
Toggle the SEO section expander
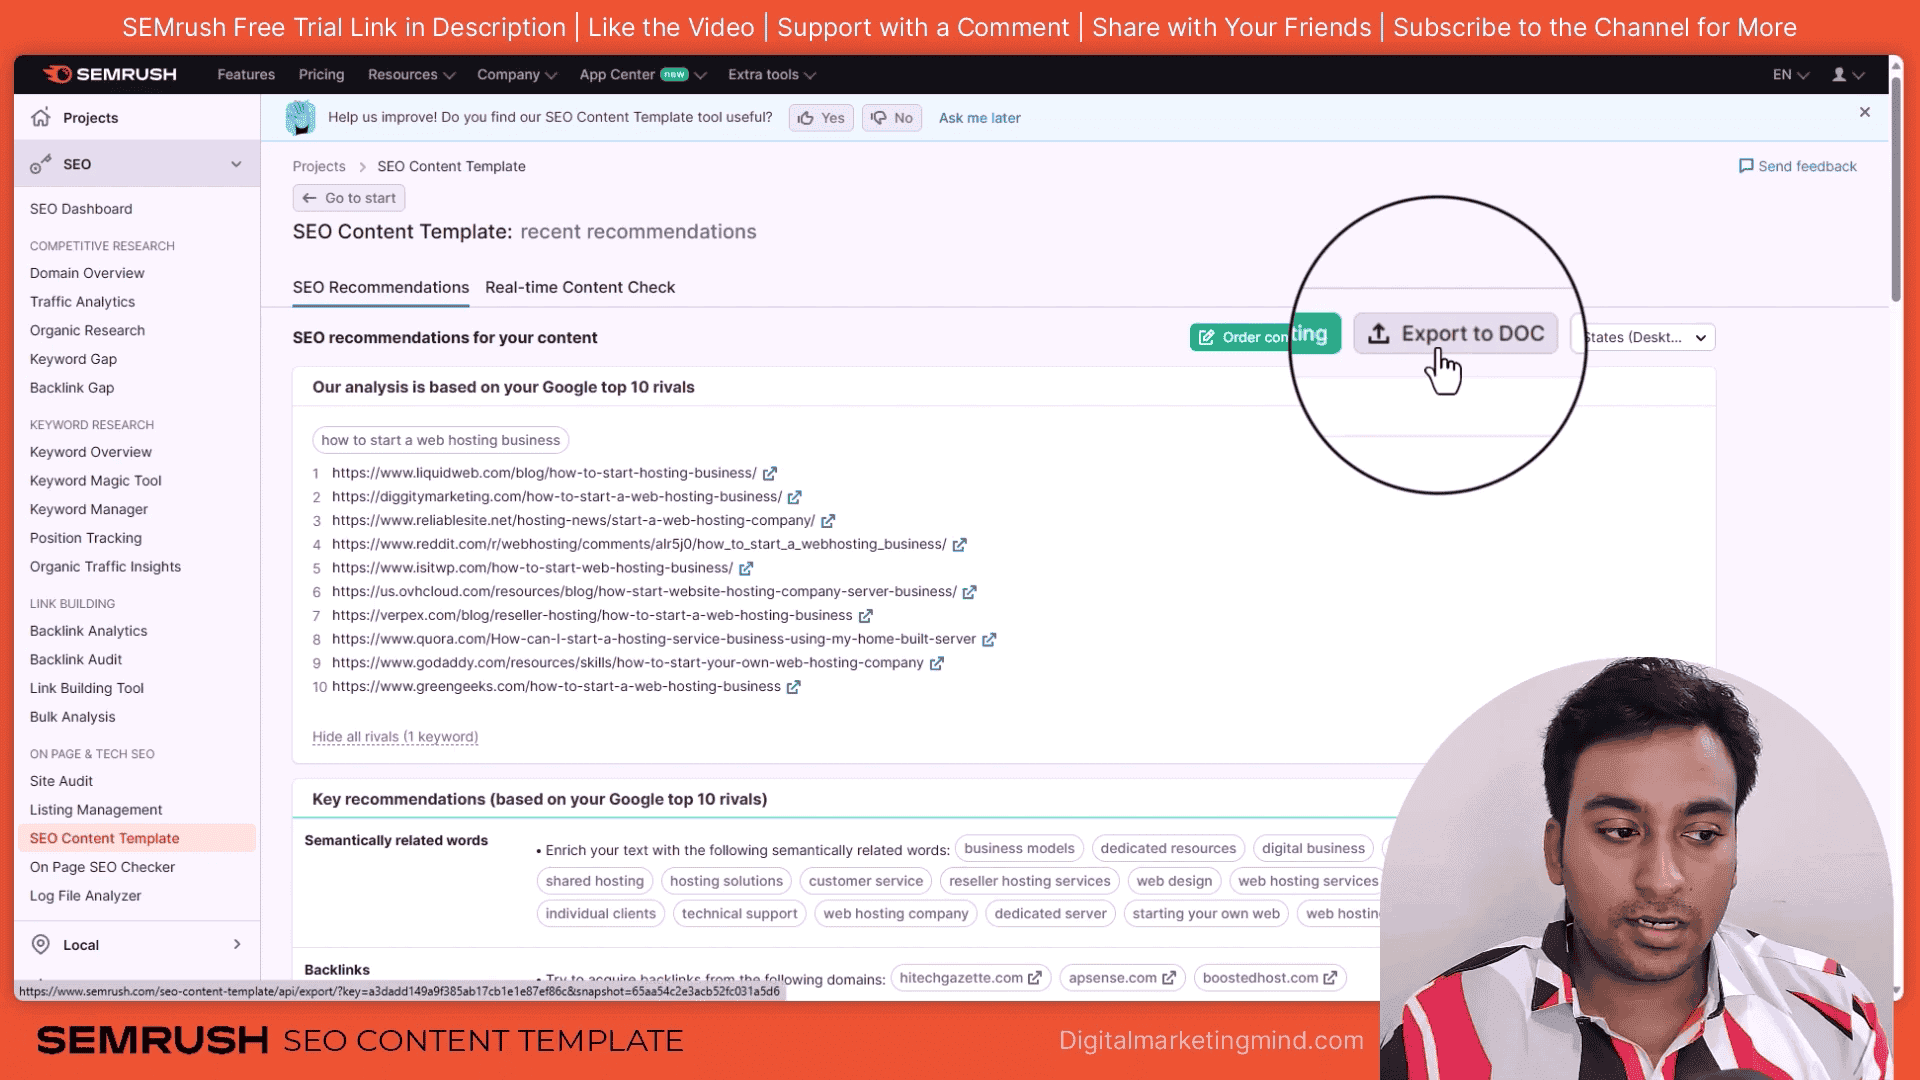237,164
